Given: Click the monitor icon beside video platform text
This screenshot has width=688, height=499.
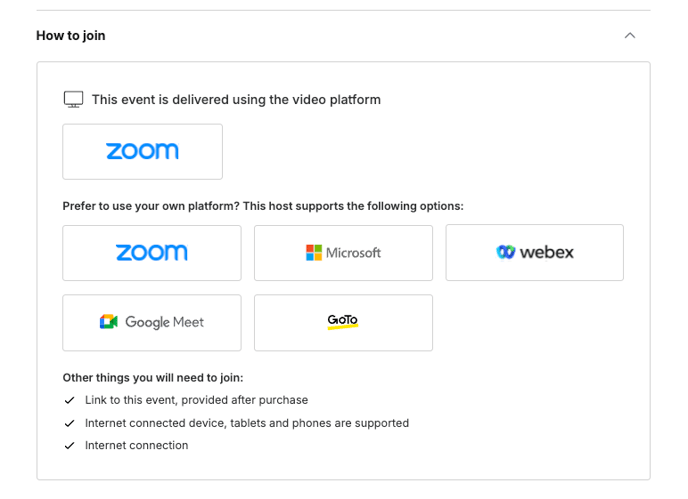Looking at the screenshot, I should 73,100.
